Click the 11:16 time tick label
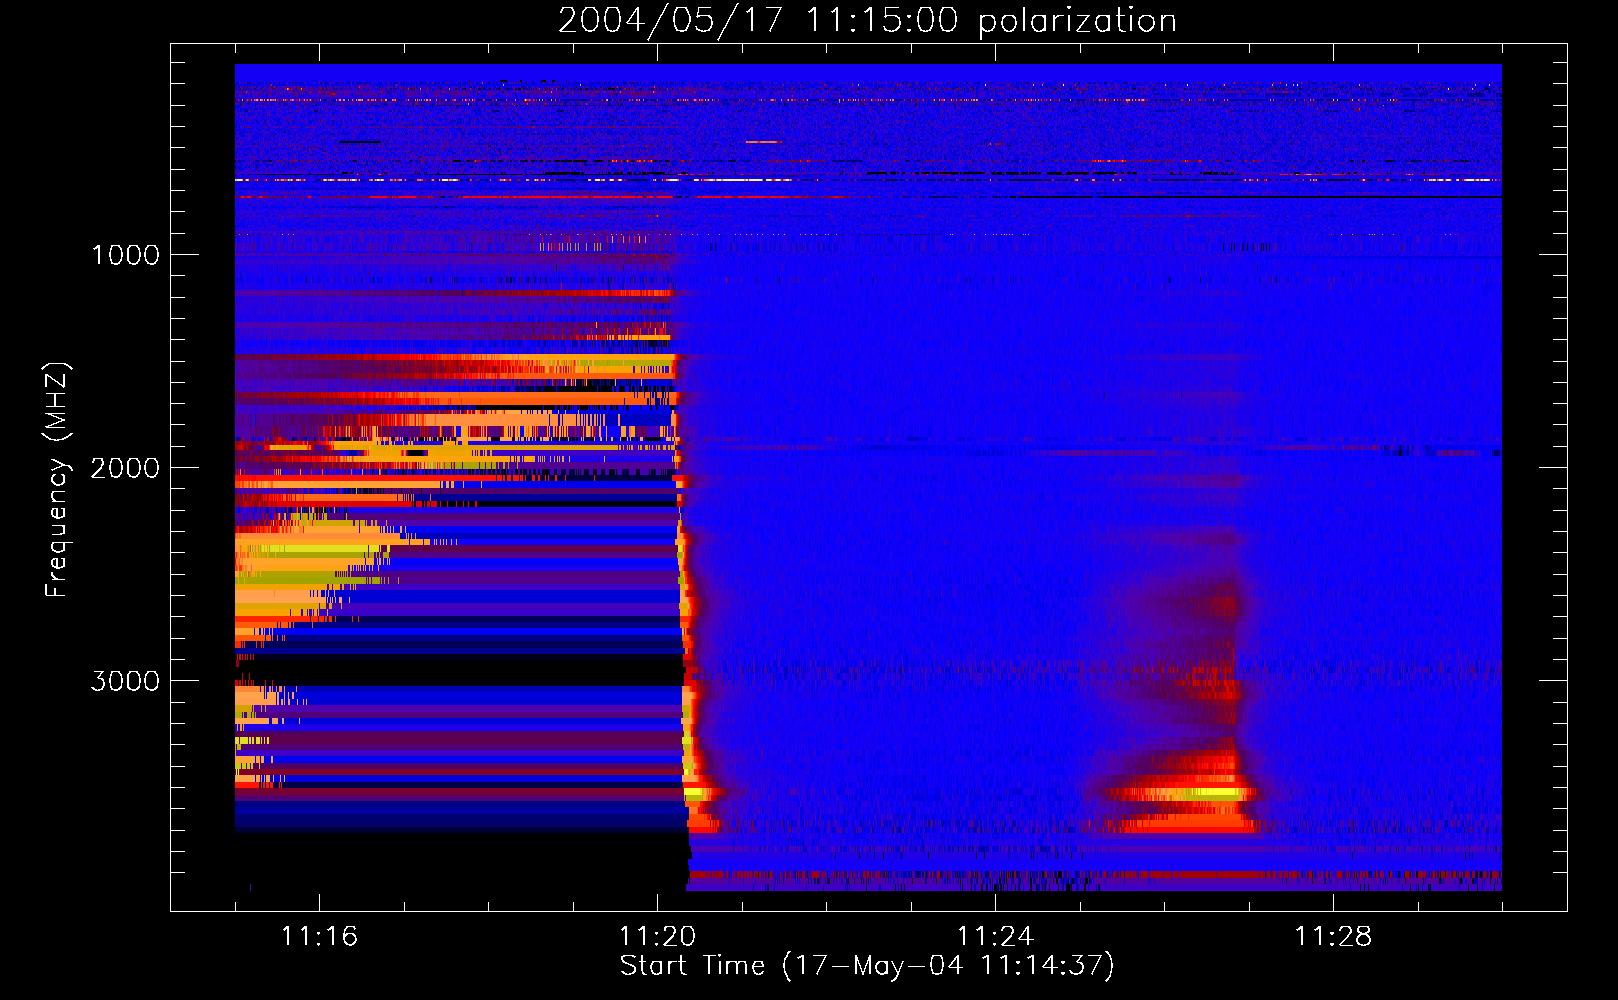The width and height of the screenshot is (1618, 1000). [319, 936]
